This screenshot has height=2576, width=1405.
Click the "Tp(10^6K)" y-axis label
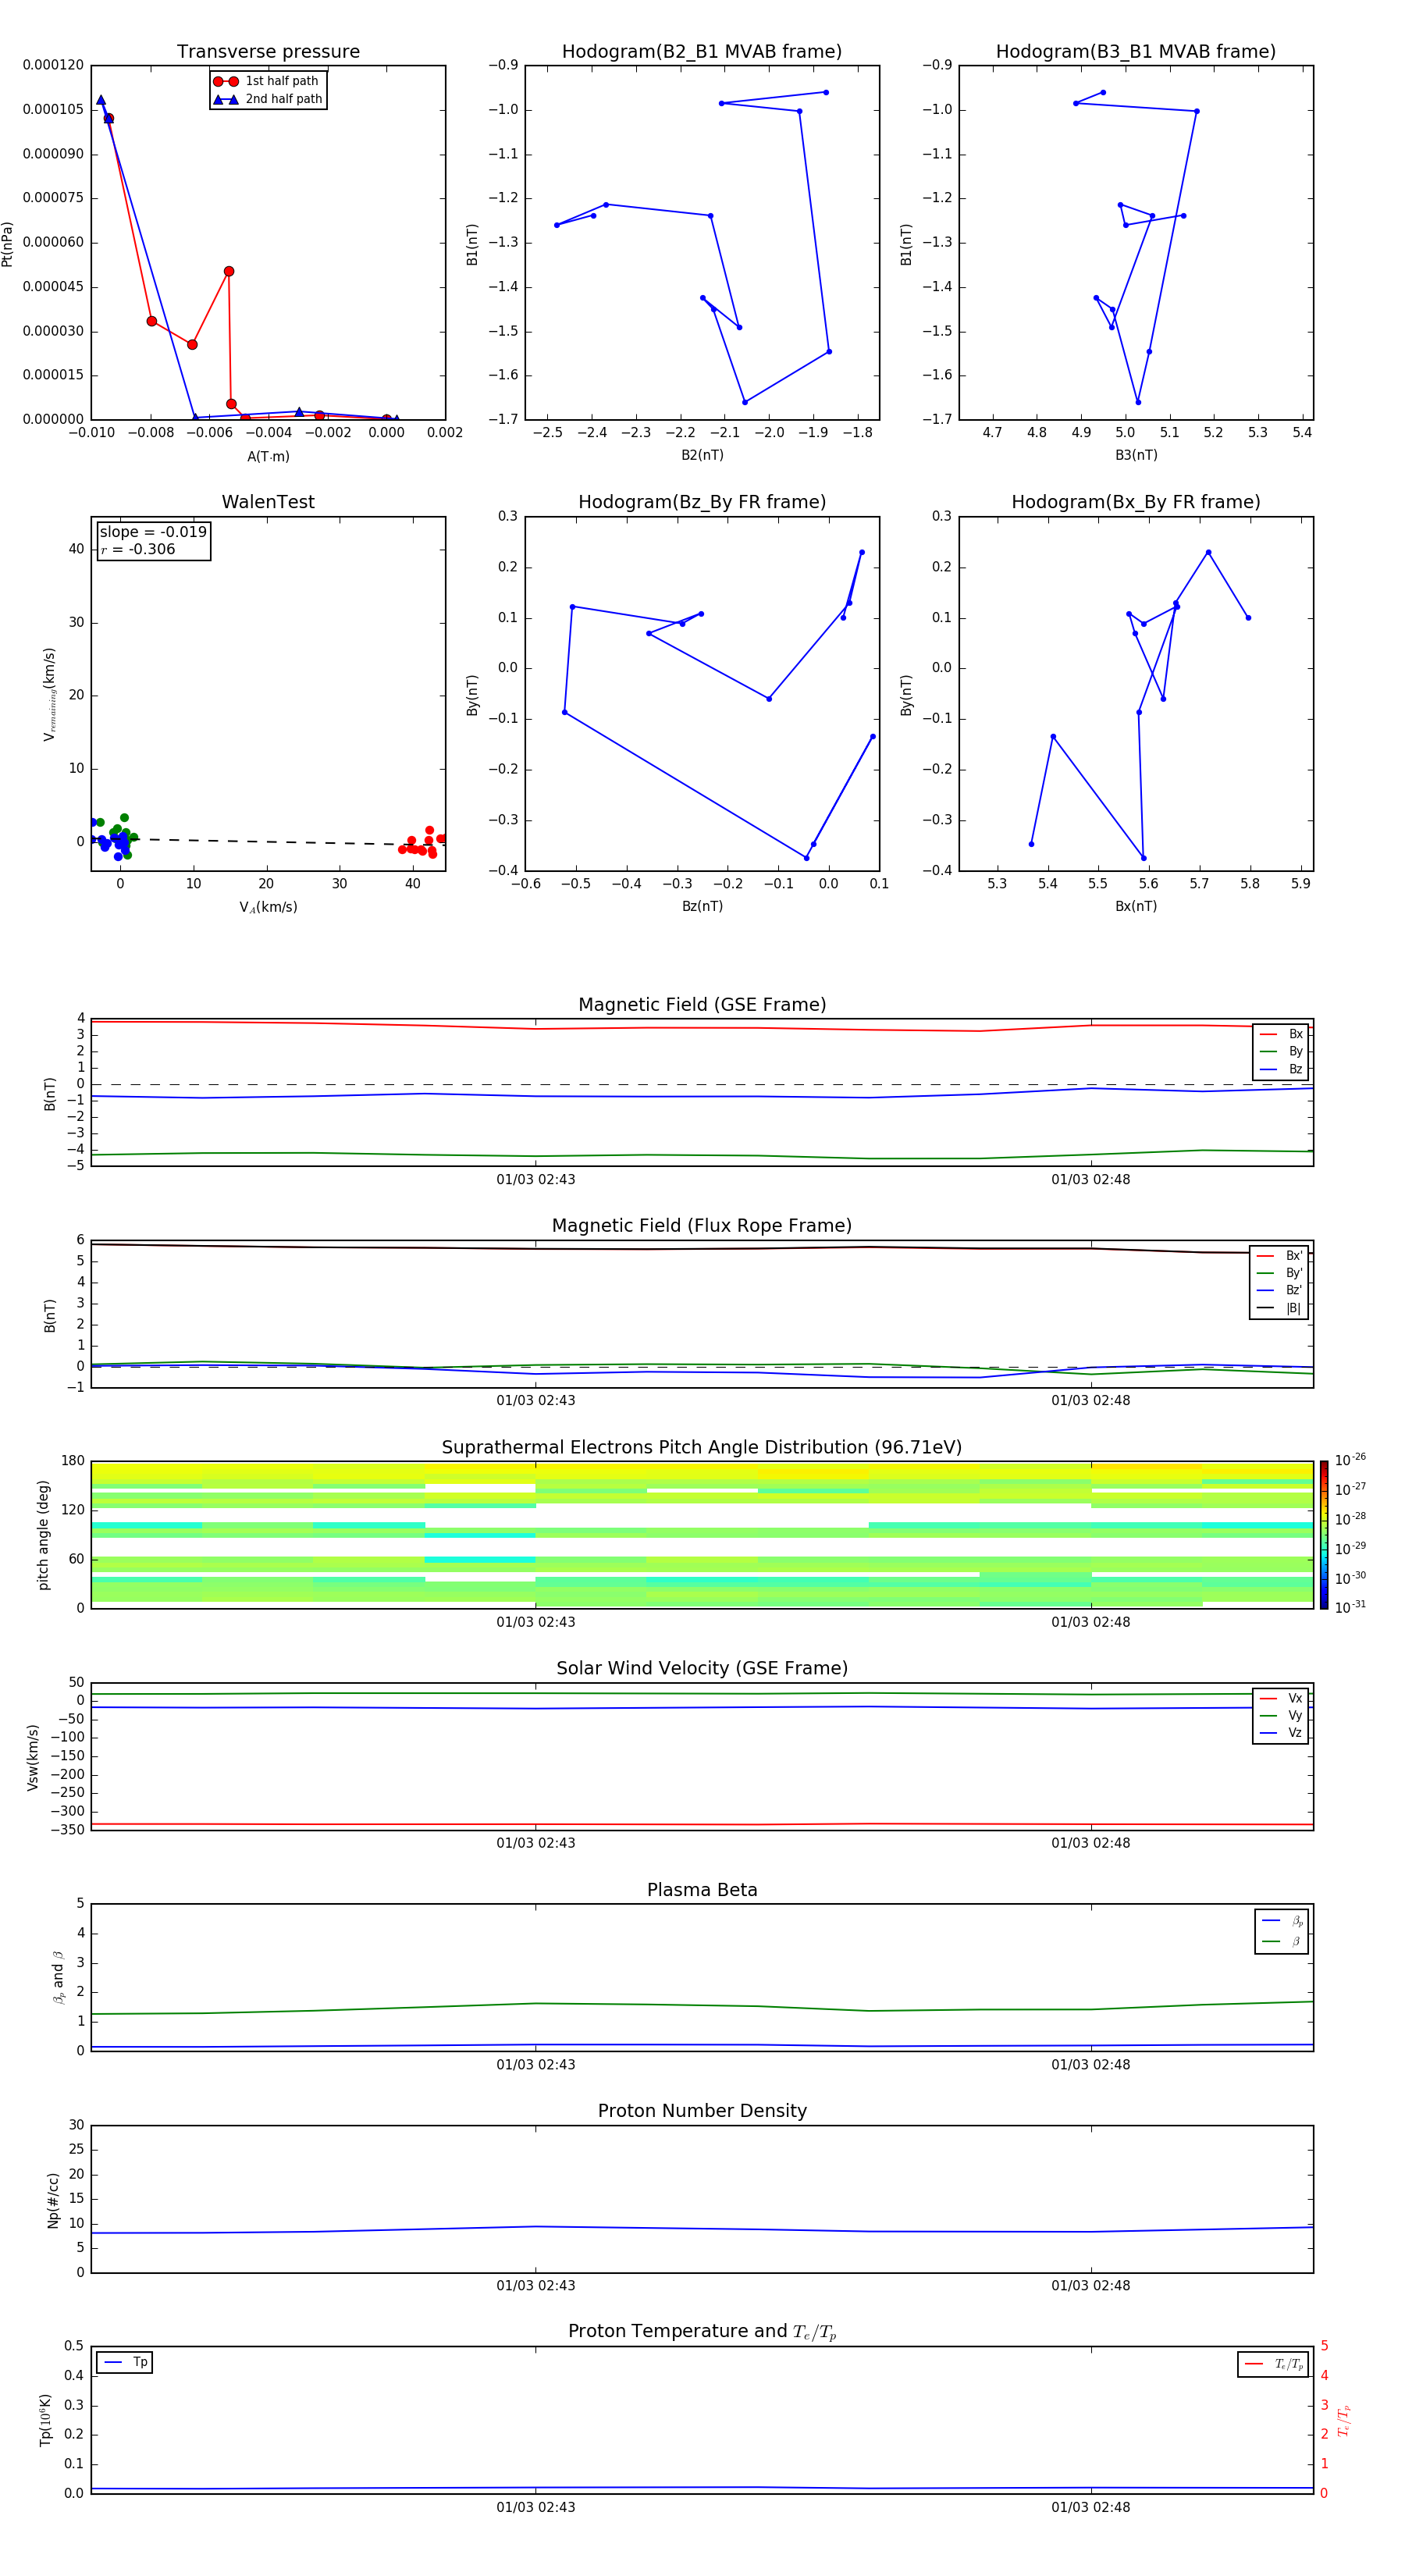(x=45, y=2420)
